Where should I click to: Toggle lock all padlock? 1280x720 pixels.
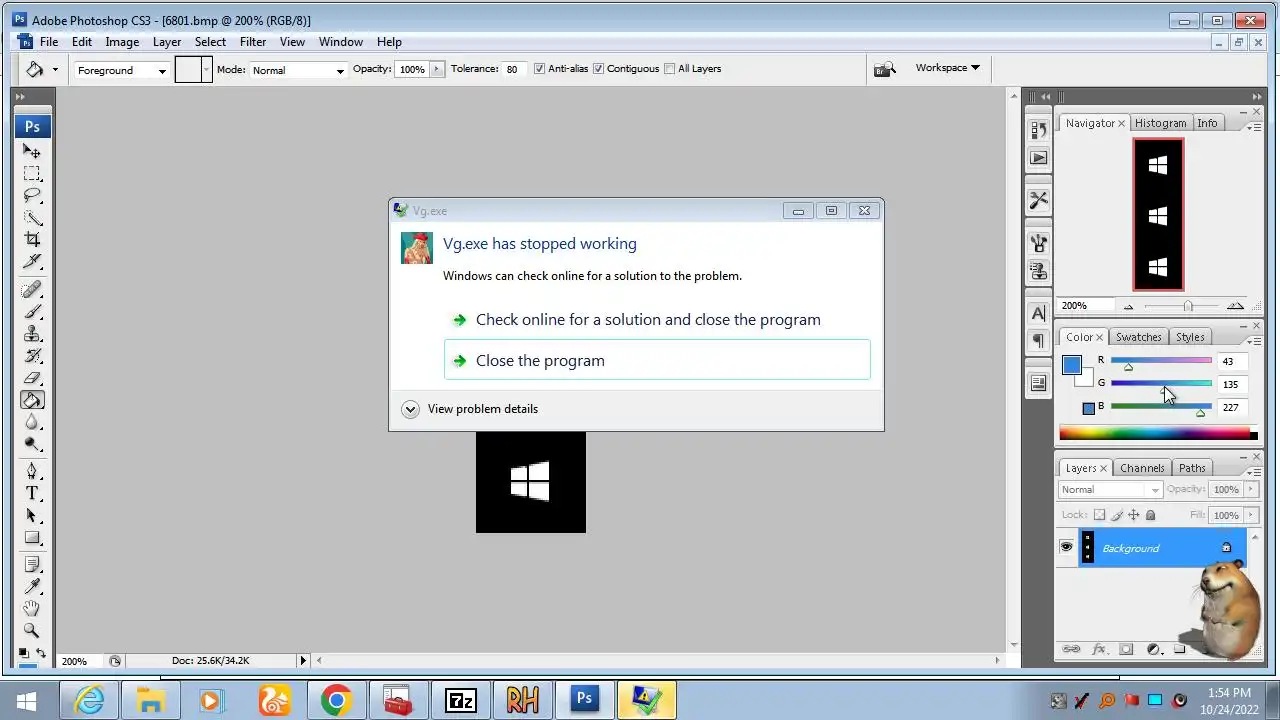click(1151, 515)
